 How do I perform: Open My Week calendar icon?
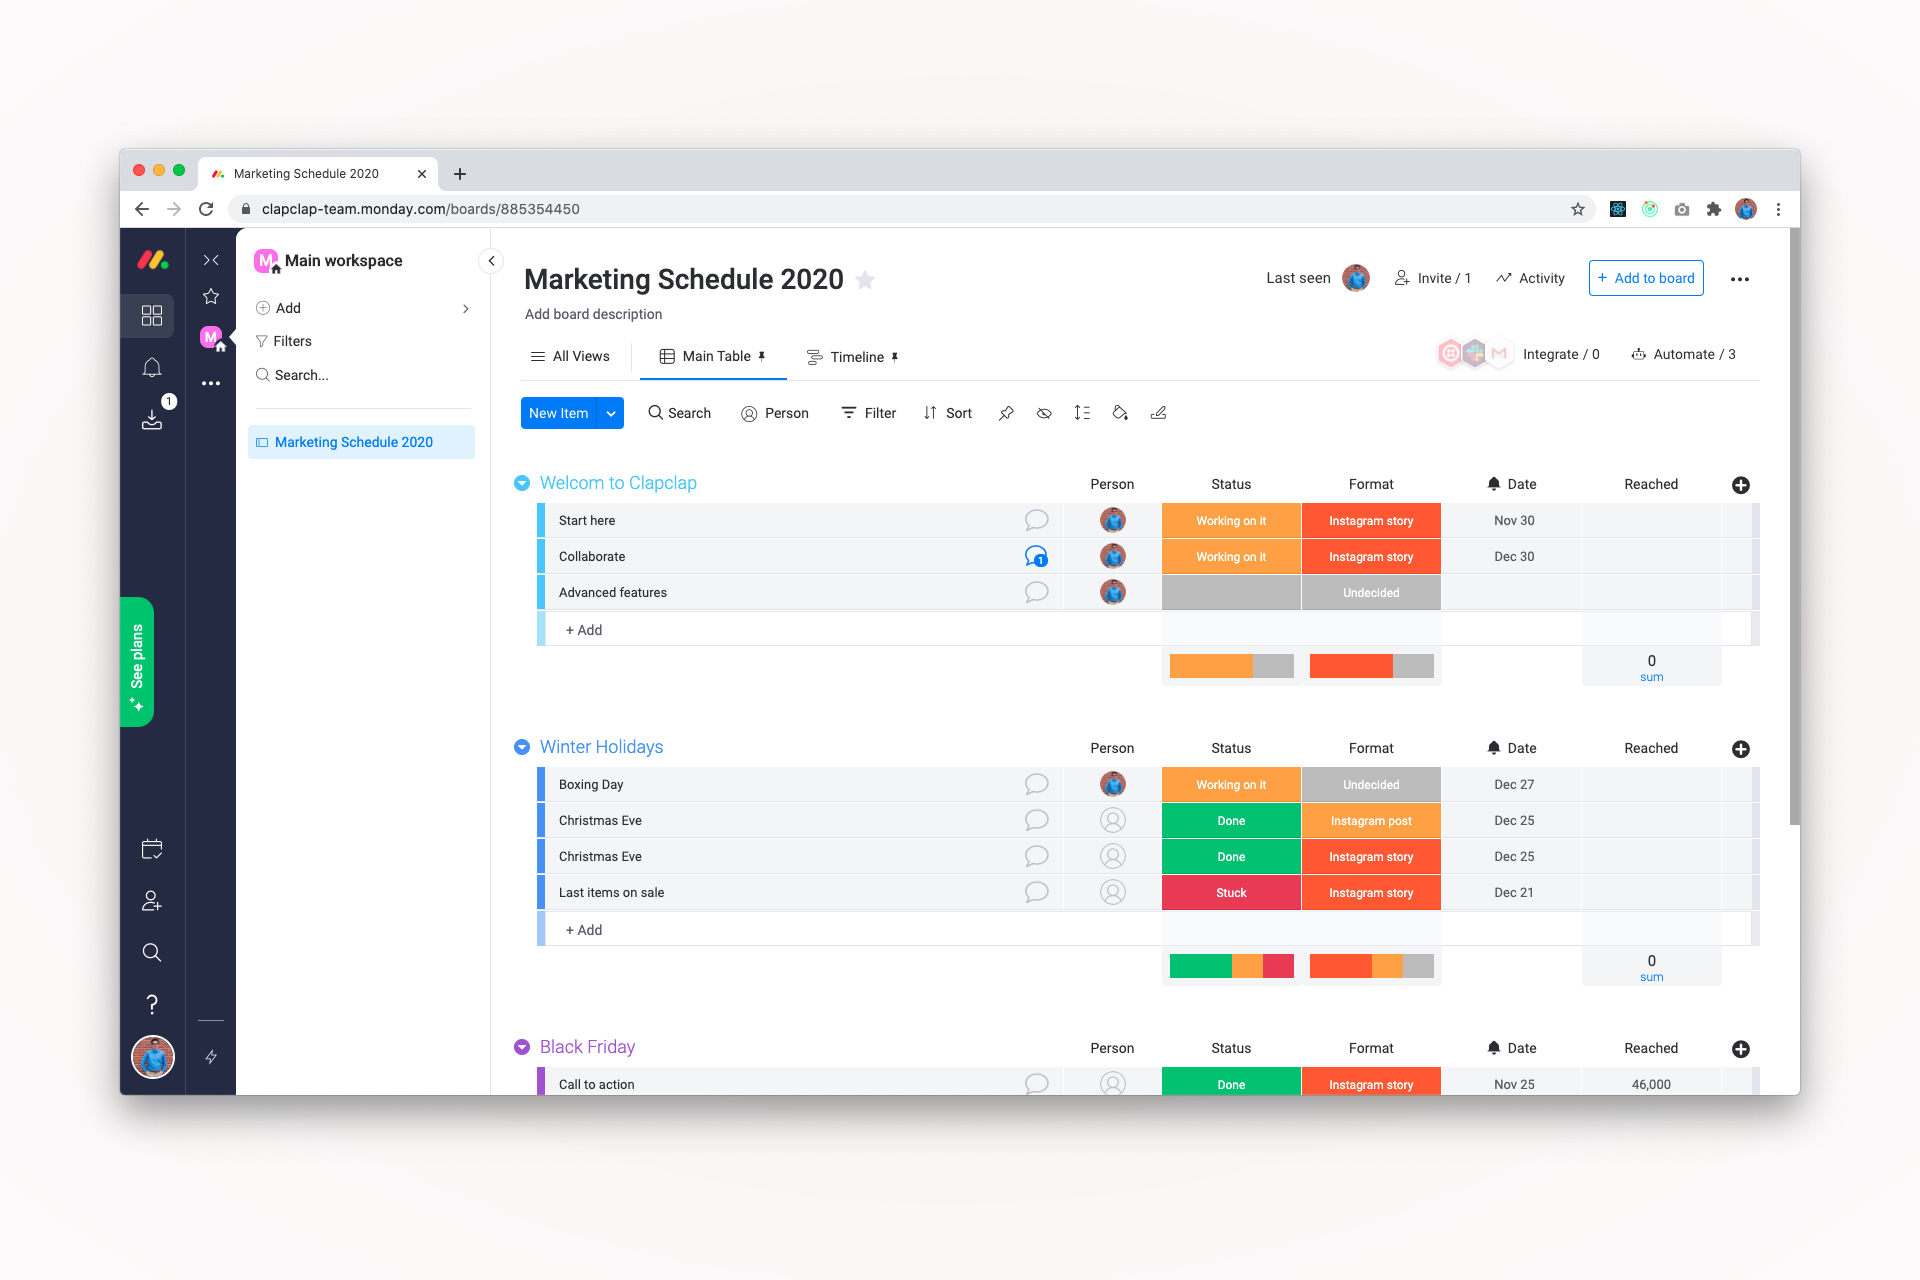click(152, 849)
